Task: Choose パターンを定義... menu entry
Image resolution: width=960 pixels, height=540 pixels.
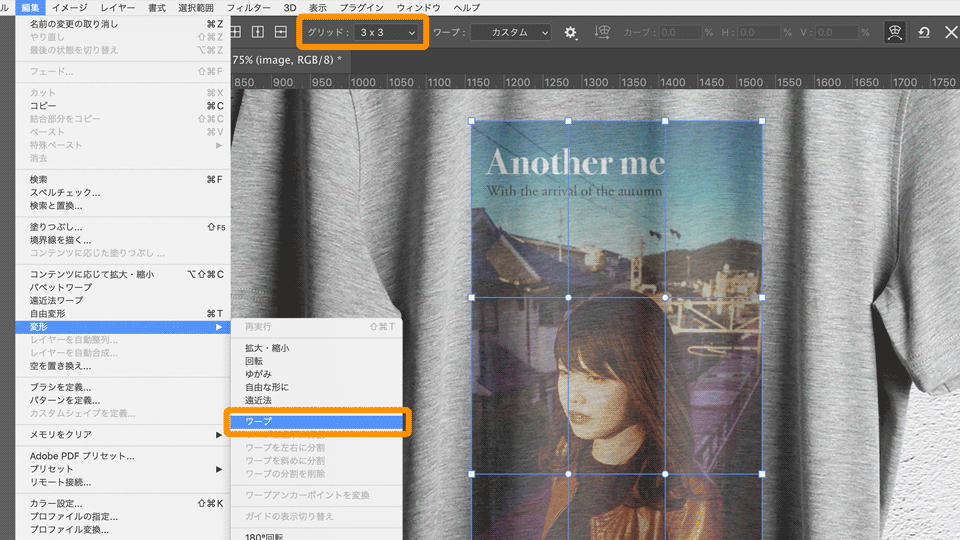Action: point(123,400)
